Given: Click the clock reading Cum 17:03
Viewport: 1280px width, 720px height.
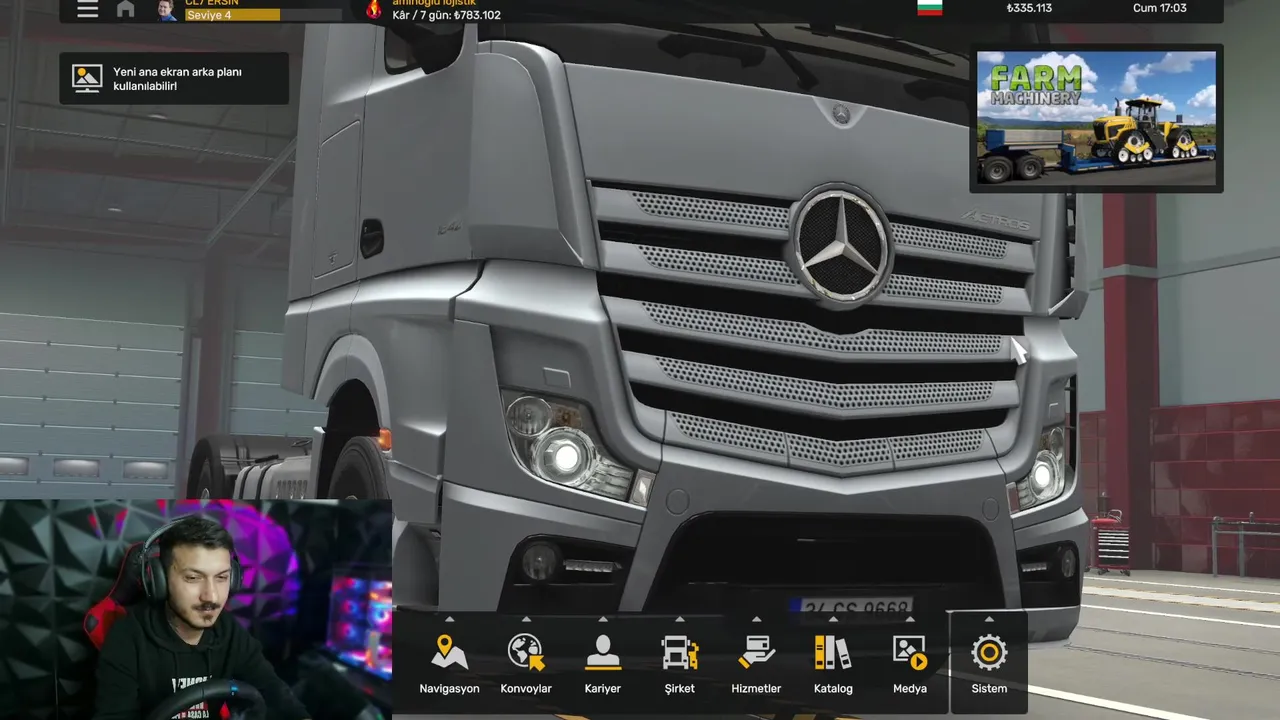Looking at the screenshot, I should click(1160, 8).
